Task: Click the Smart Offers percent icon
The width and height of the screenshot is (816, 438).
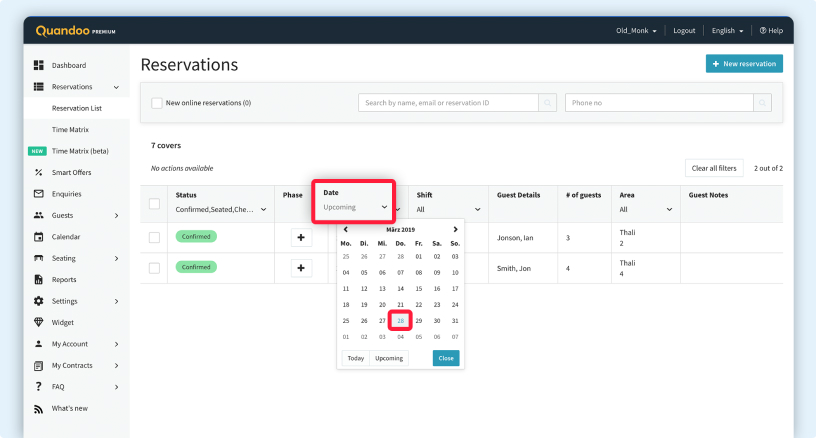Action: click(39, 172)
